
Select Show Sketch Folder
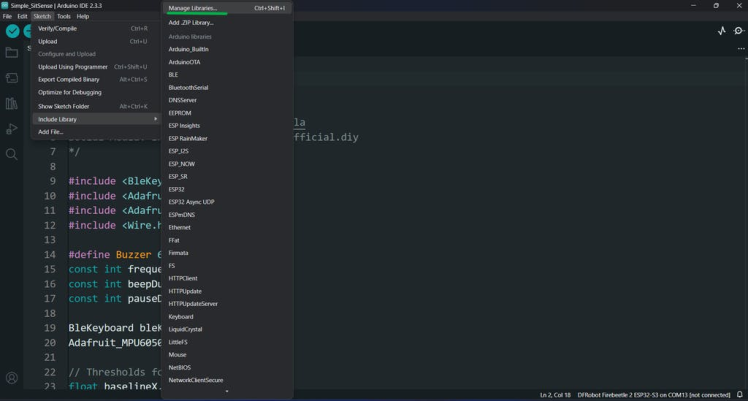[x=95, y=106]
